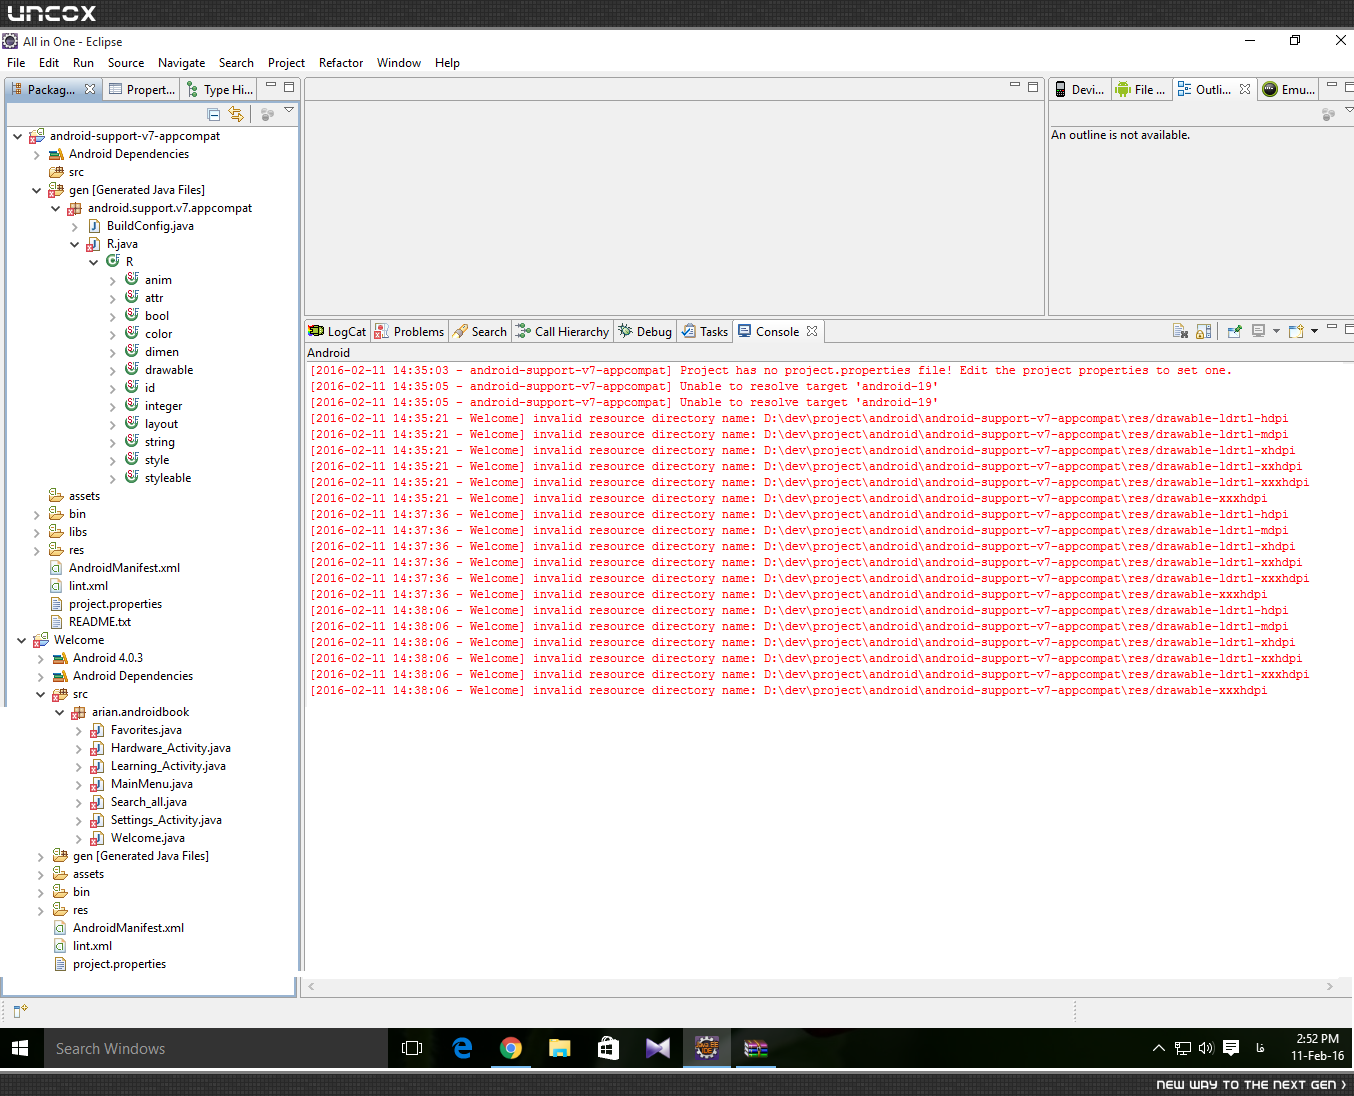Collapse all in Package Explorer toolbar

tap(214, 114)
